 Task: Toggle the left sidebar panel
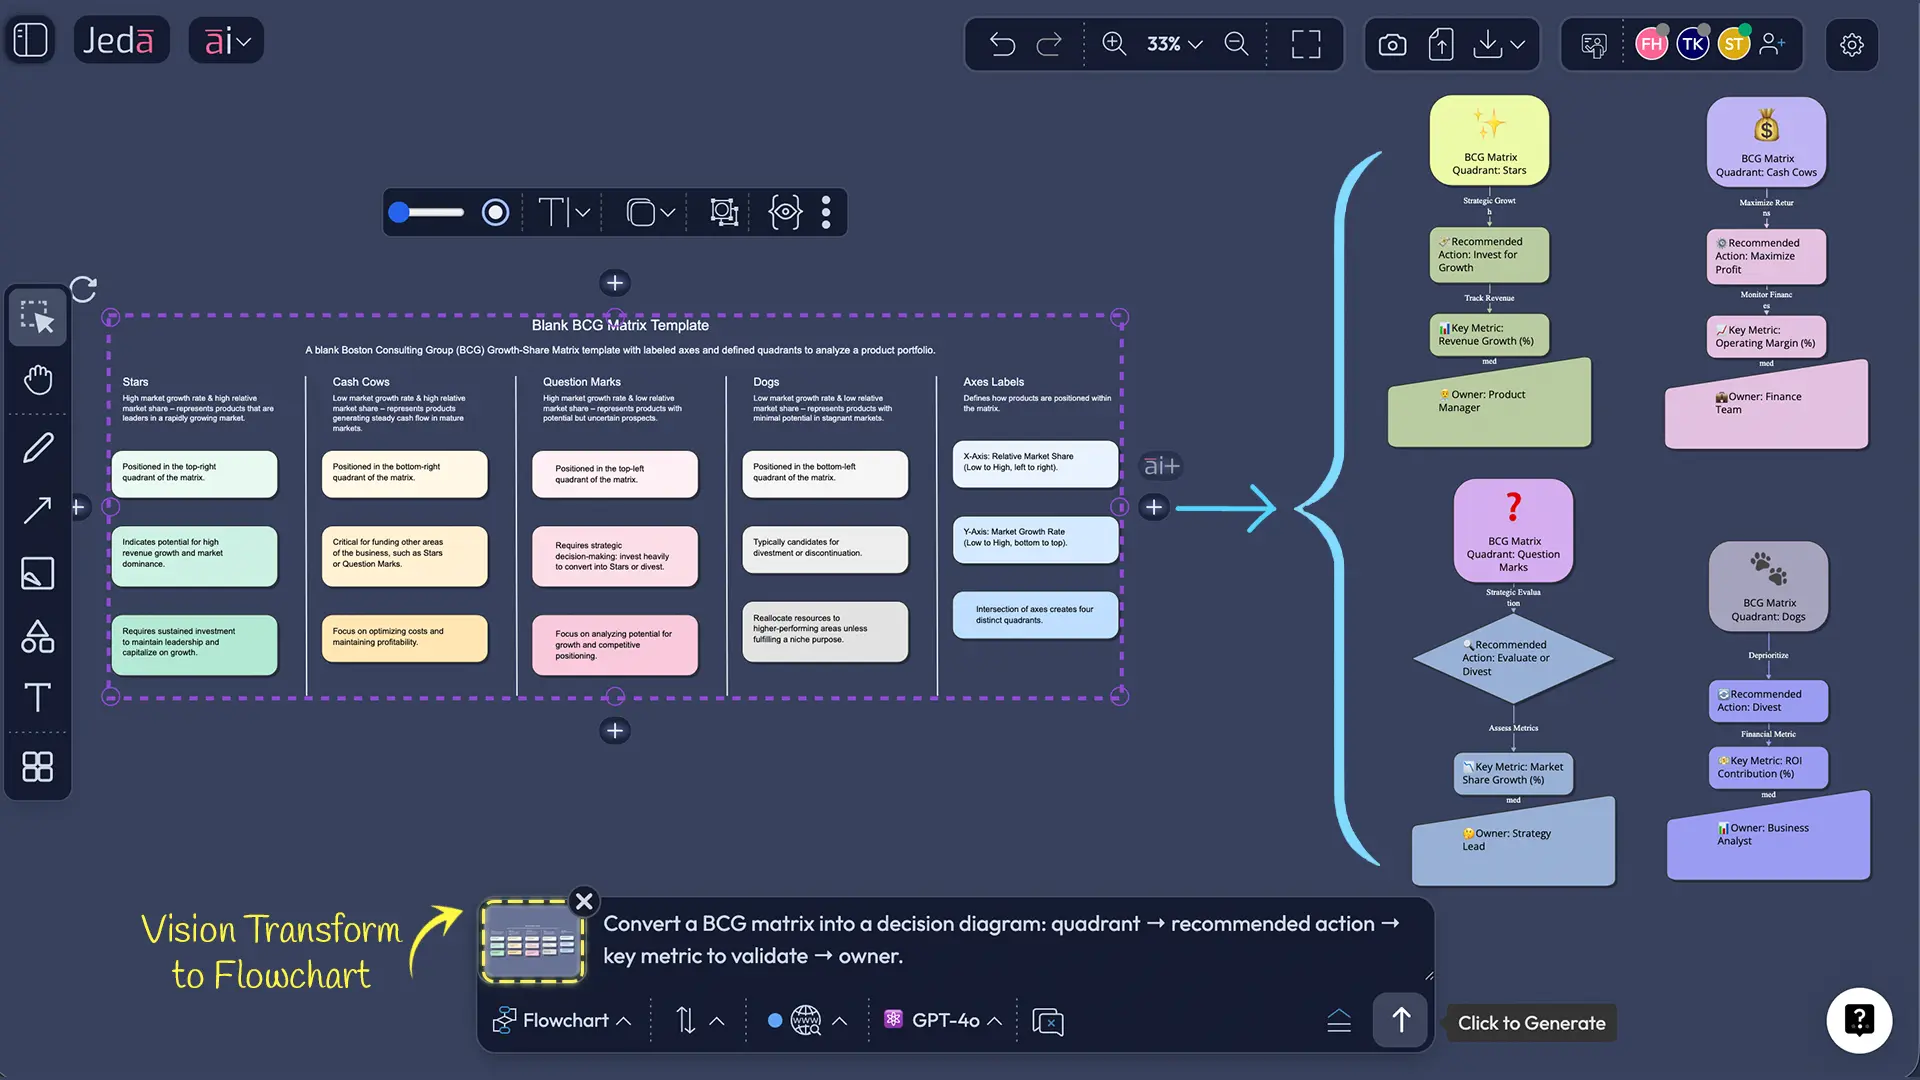coord(31,40)
